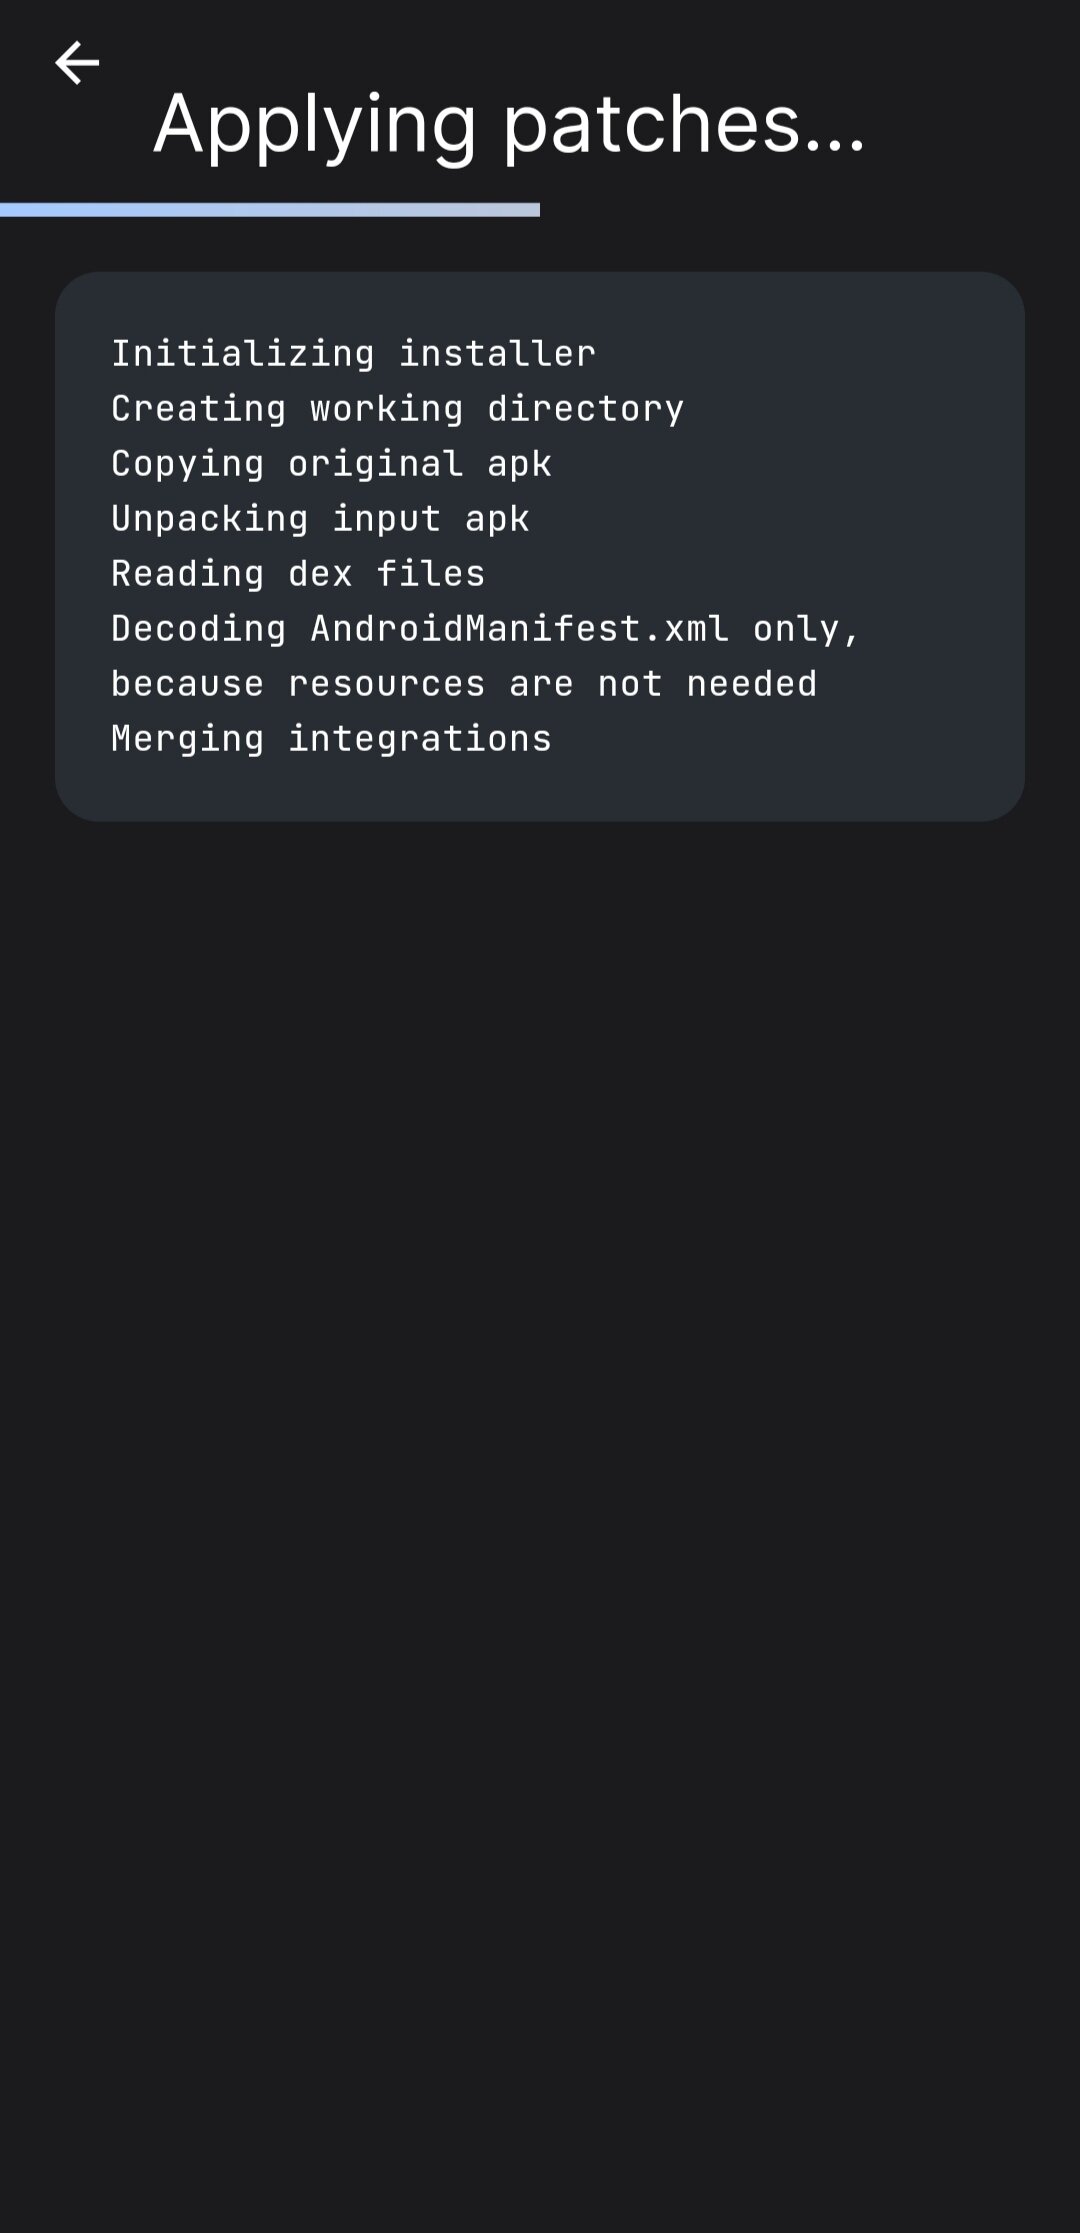Click the word 'patches...' in the header
The height and width of the screenshot is (2233, 1080).
684,126
